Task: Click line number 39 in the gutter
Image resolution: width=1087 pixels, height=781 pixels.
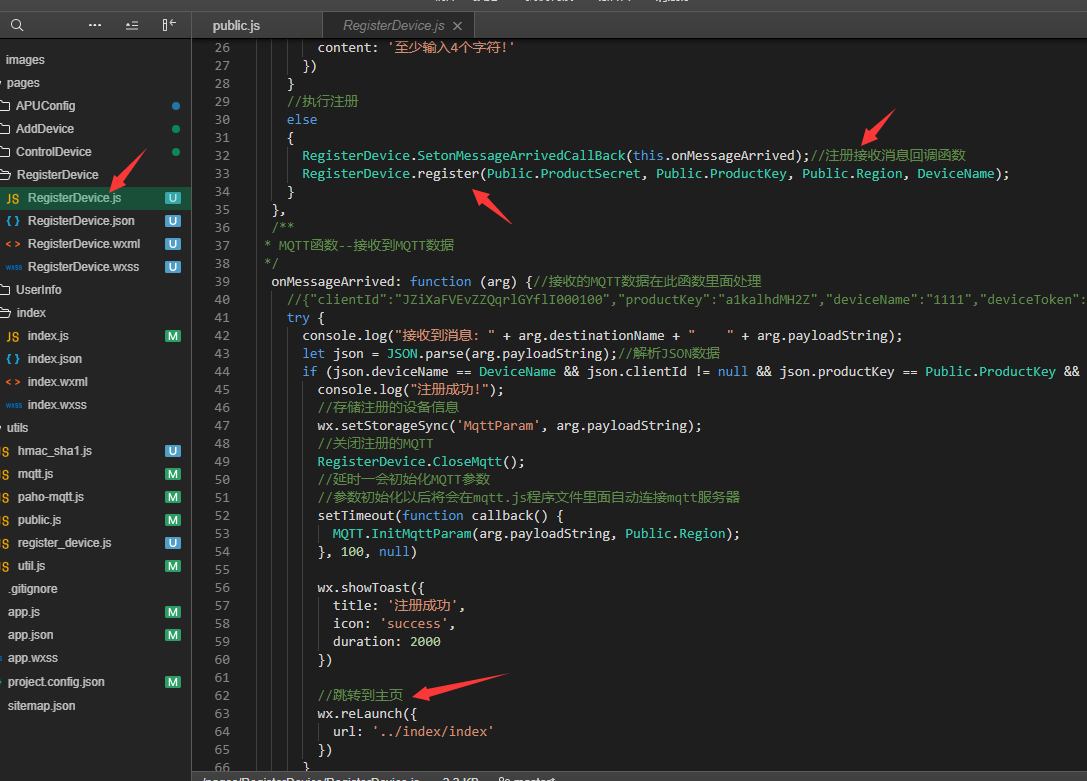Action: click(222, 281)
